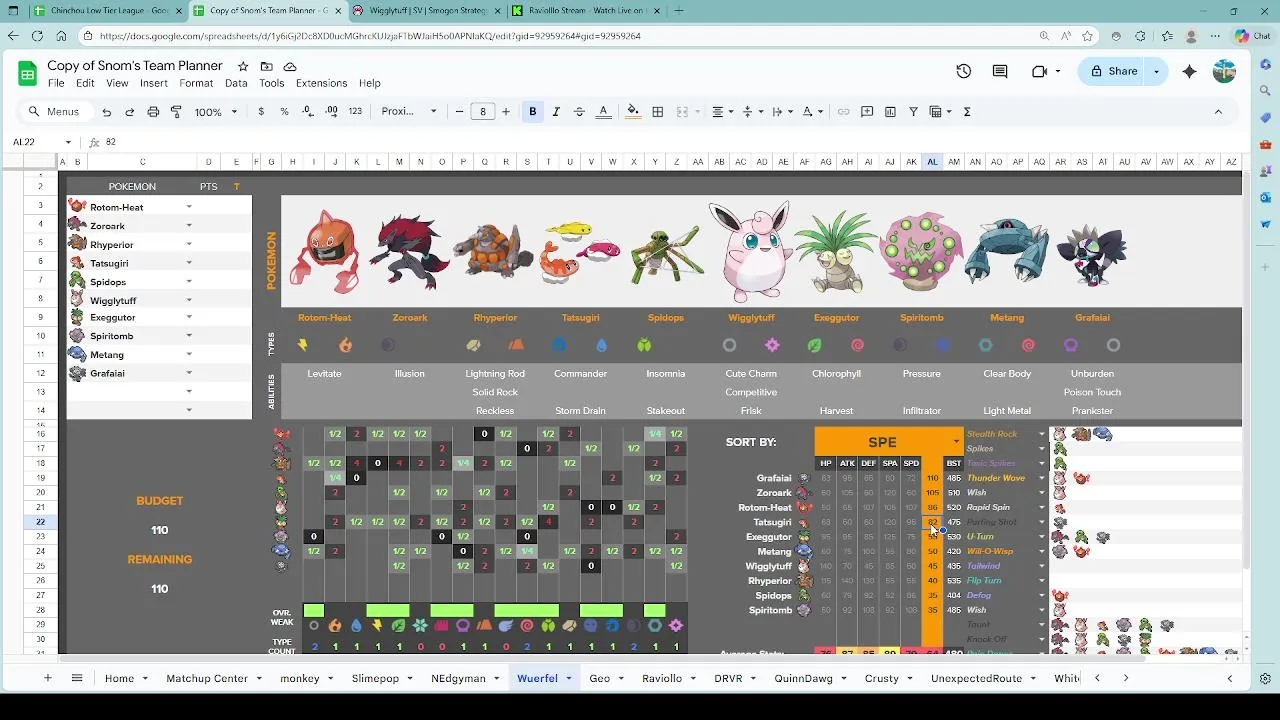The image size is (1280, 720).
Task: Redo action in Sheets toolbar
Action: pos(129,112)
